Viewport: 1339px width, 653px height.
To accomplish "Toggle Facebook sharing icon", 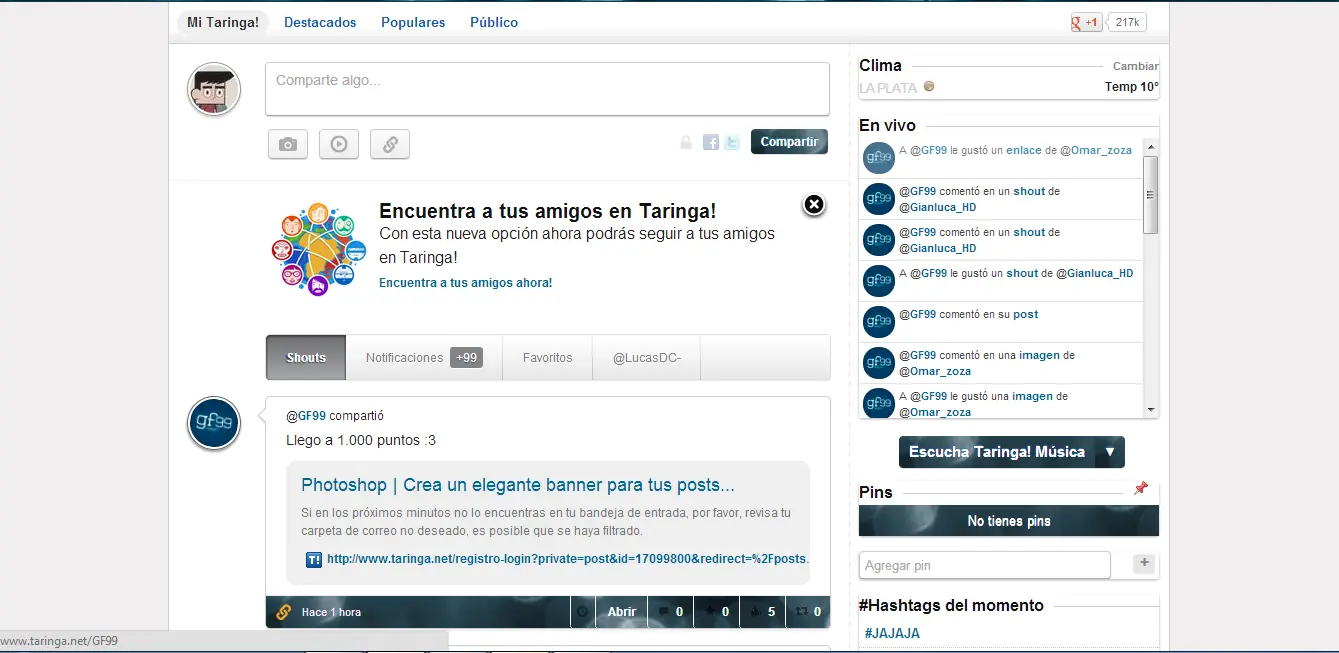I will pos(711,142).
